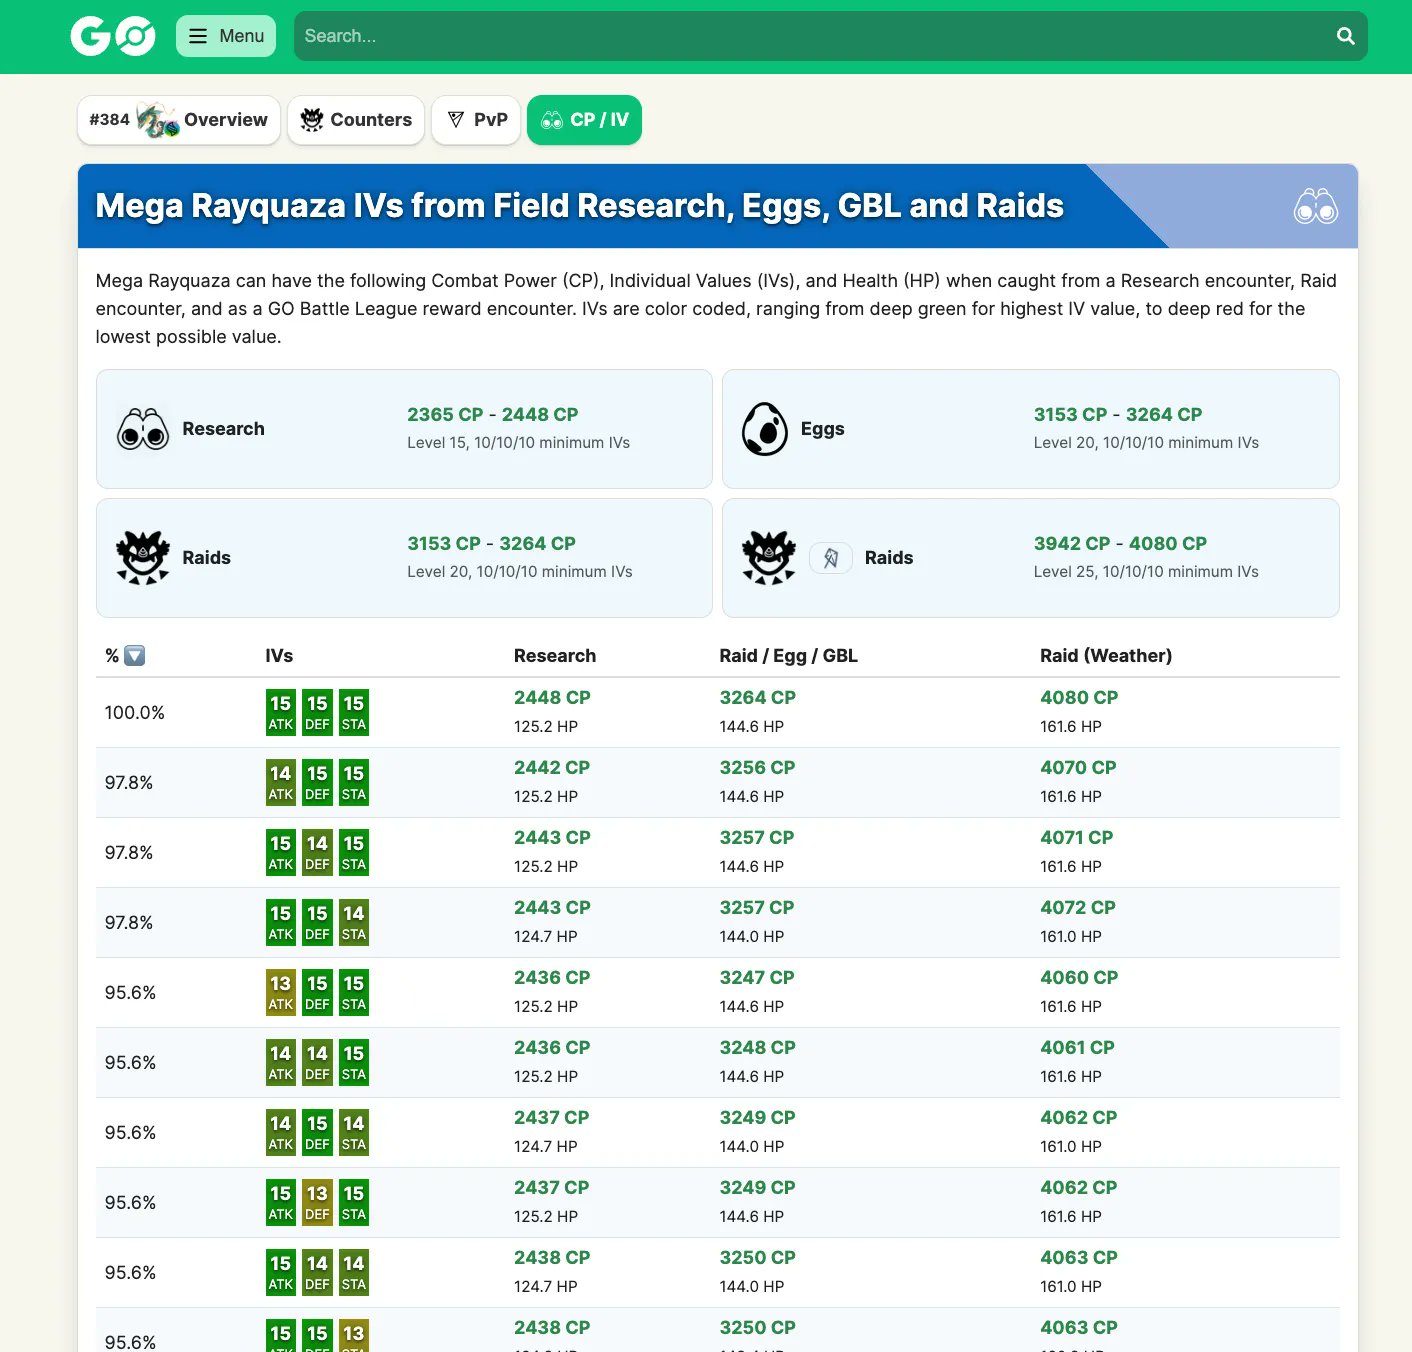The image size is (1412, 1352).
Task: Click the Raid (Weather) column header
Action: coord(1106,656)
